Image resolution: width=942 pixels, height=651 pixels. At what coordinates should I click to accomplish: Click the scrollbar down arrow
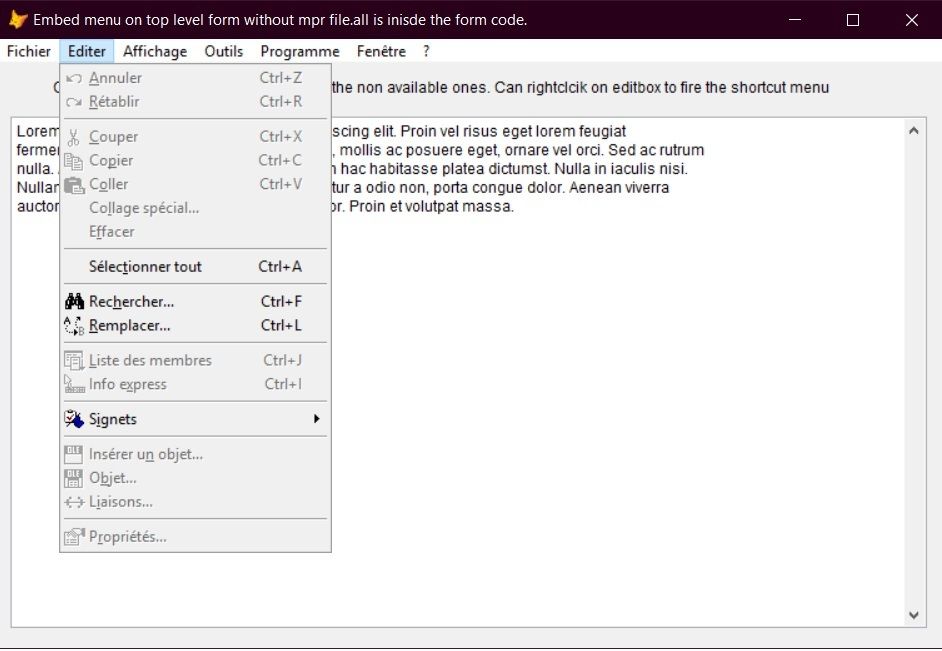912,615
